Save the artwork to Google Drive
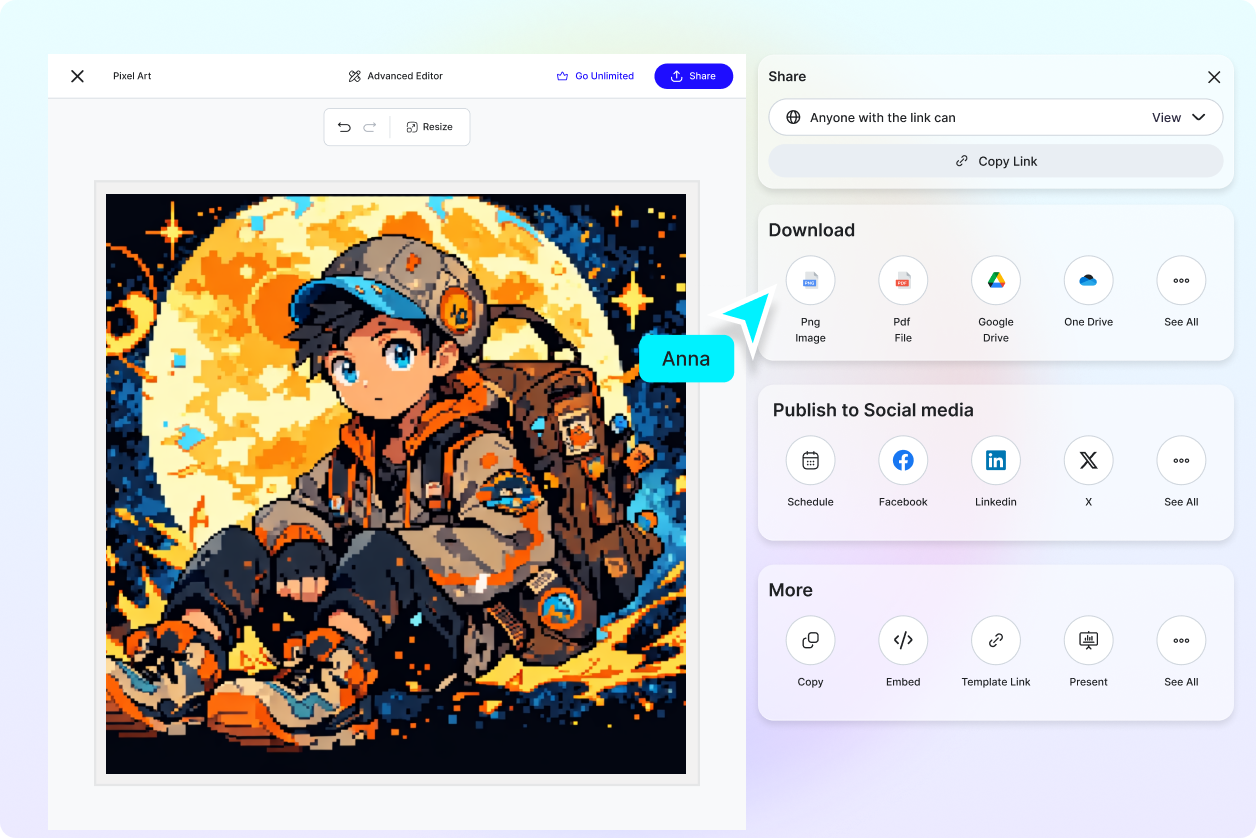This screenshot has height=838, width=1256. pos(995,281)
